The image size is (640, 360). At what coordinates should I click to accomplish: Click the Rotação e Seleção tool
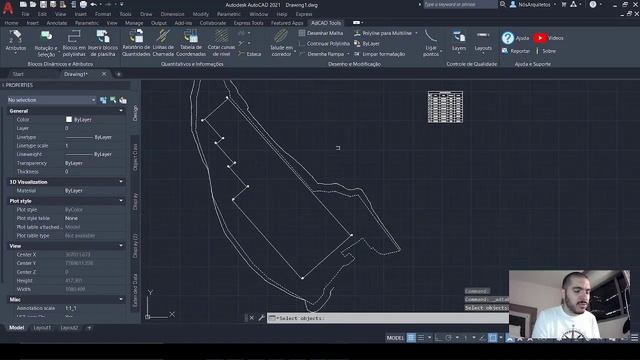pos(46,43)
